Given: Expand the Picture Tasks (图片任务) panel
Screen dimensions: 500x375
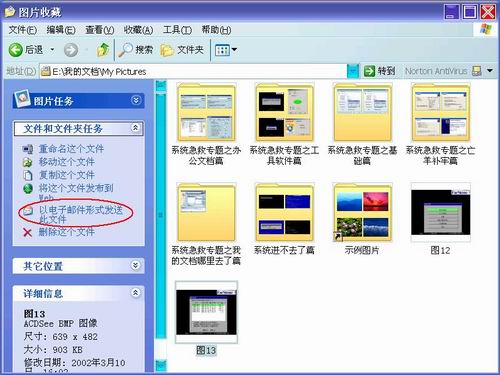Looking at the screenshot, I should [136, 100].
